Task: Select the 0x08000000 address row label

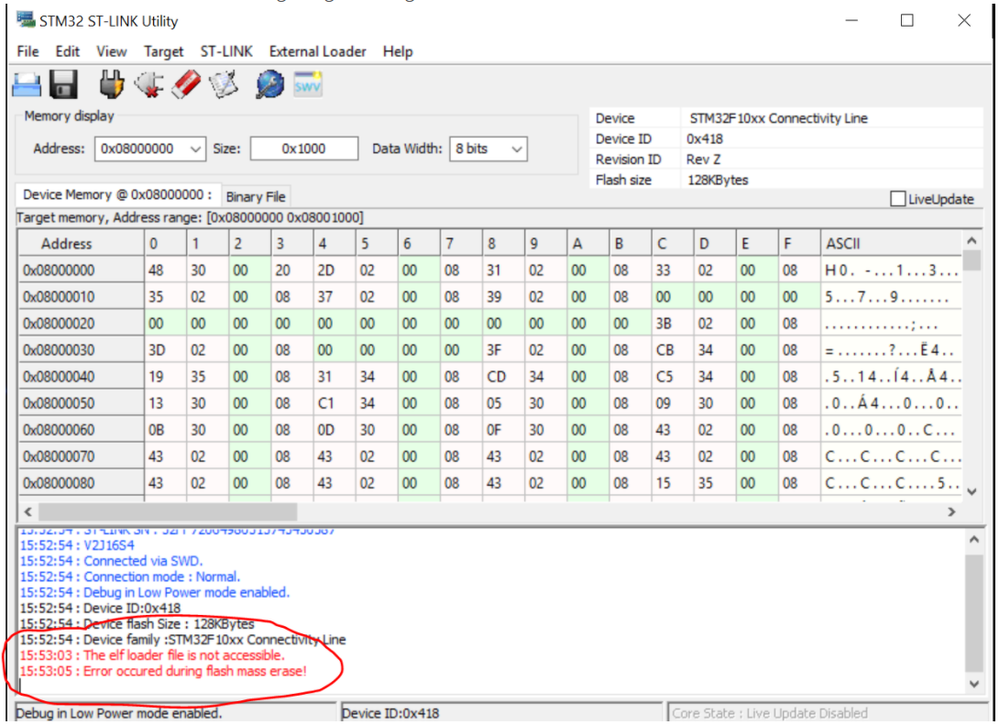Action: pos(81,270)
